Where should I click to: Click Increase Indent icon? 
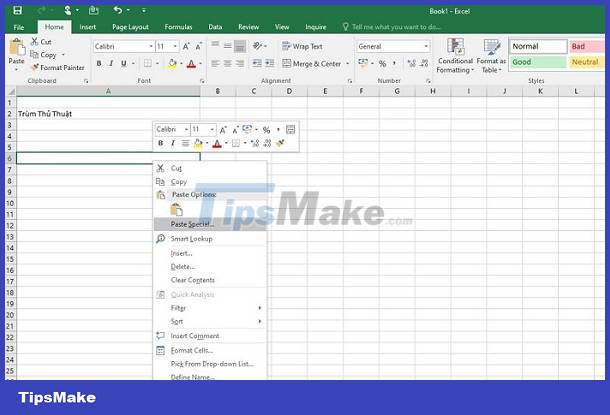(270, 63)
